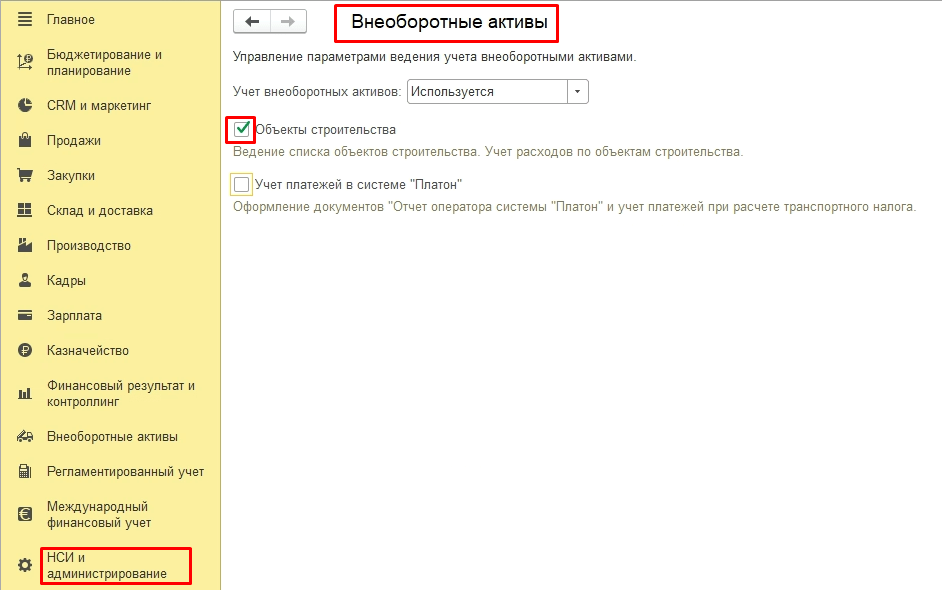Click the Объекты строительства label text

pos(326,129)
